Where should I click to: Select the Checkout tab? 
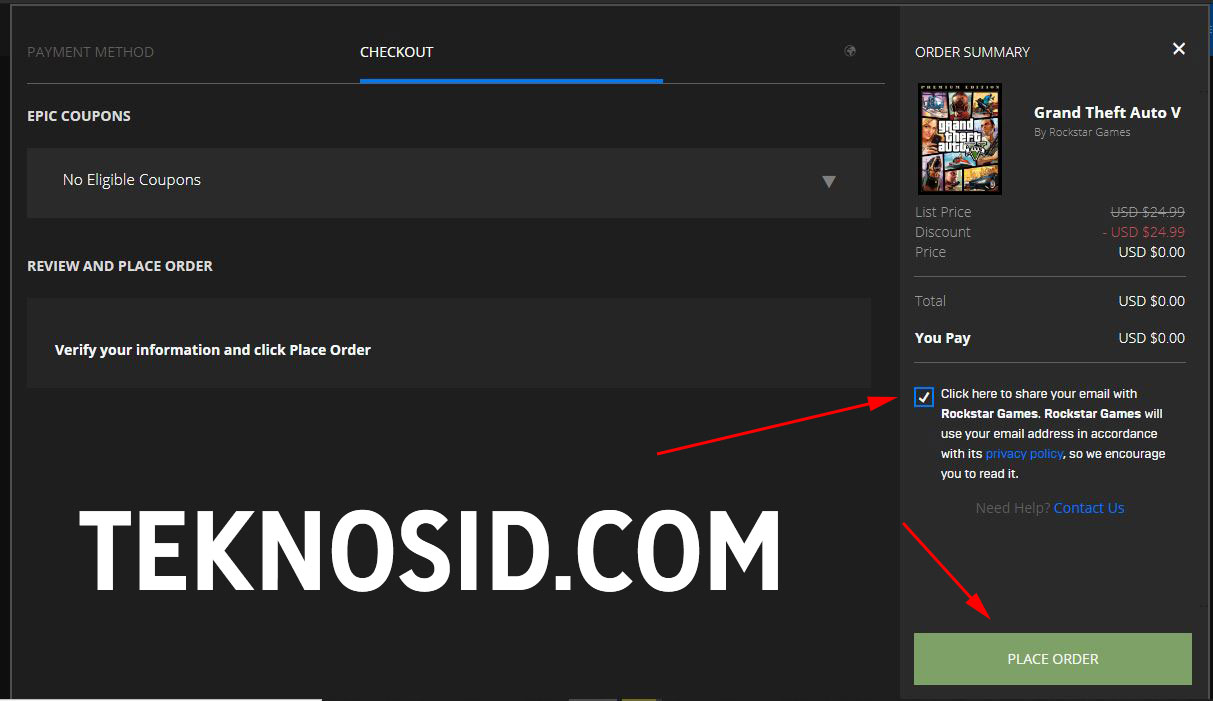point(396,52)
